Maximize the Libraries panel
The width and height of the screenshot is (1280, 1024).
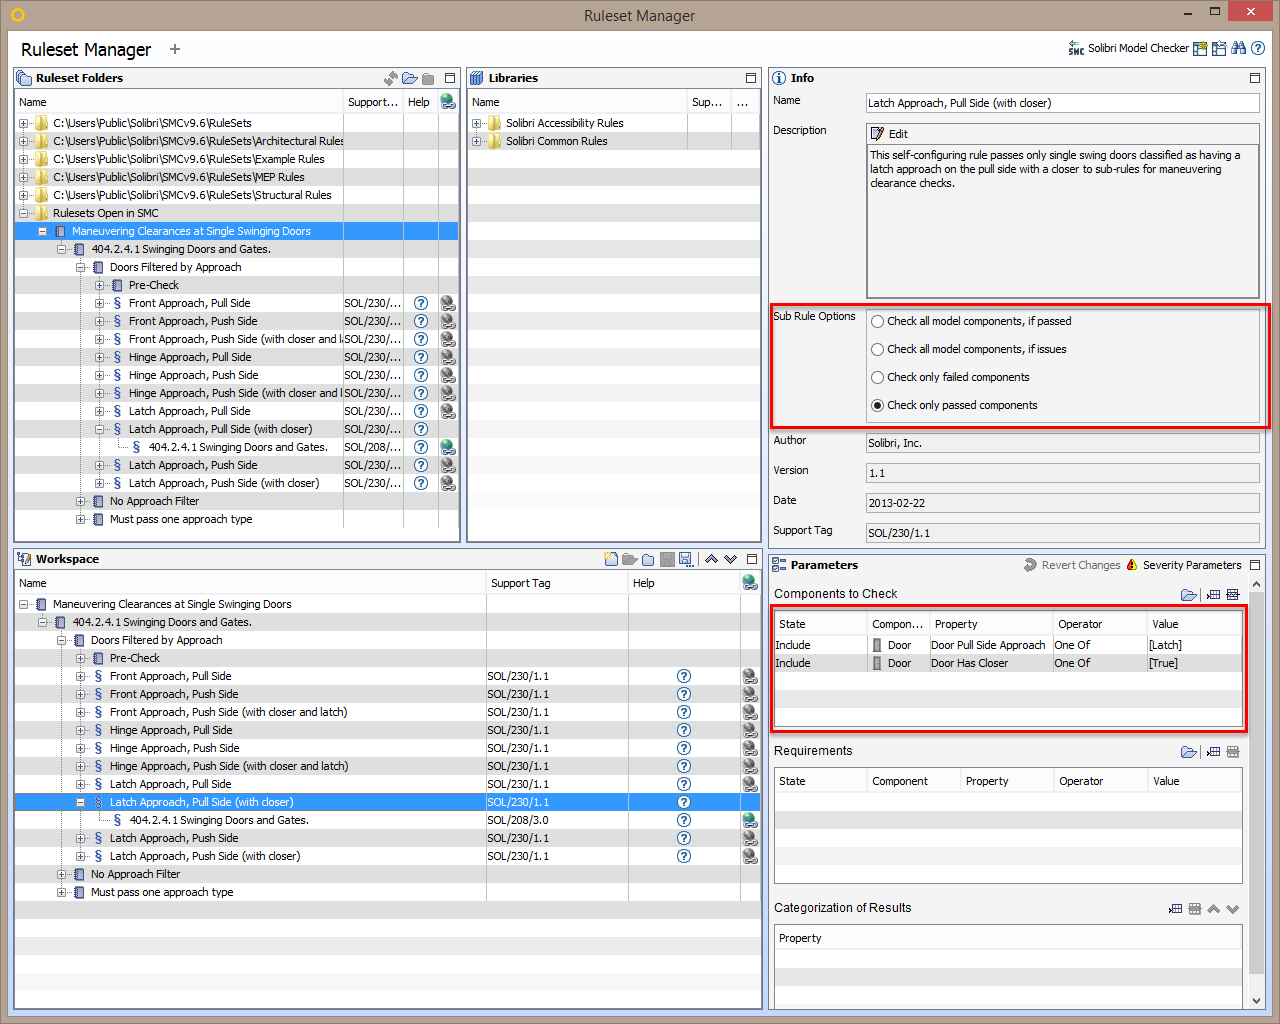coord(750,78)
